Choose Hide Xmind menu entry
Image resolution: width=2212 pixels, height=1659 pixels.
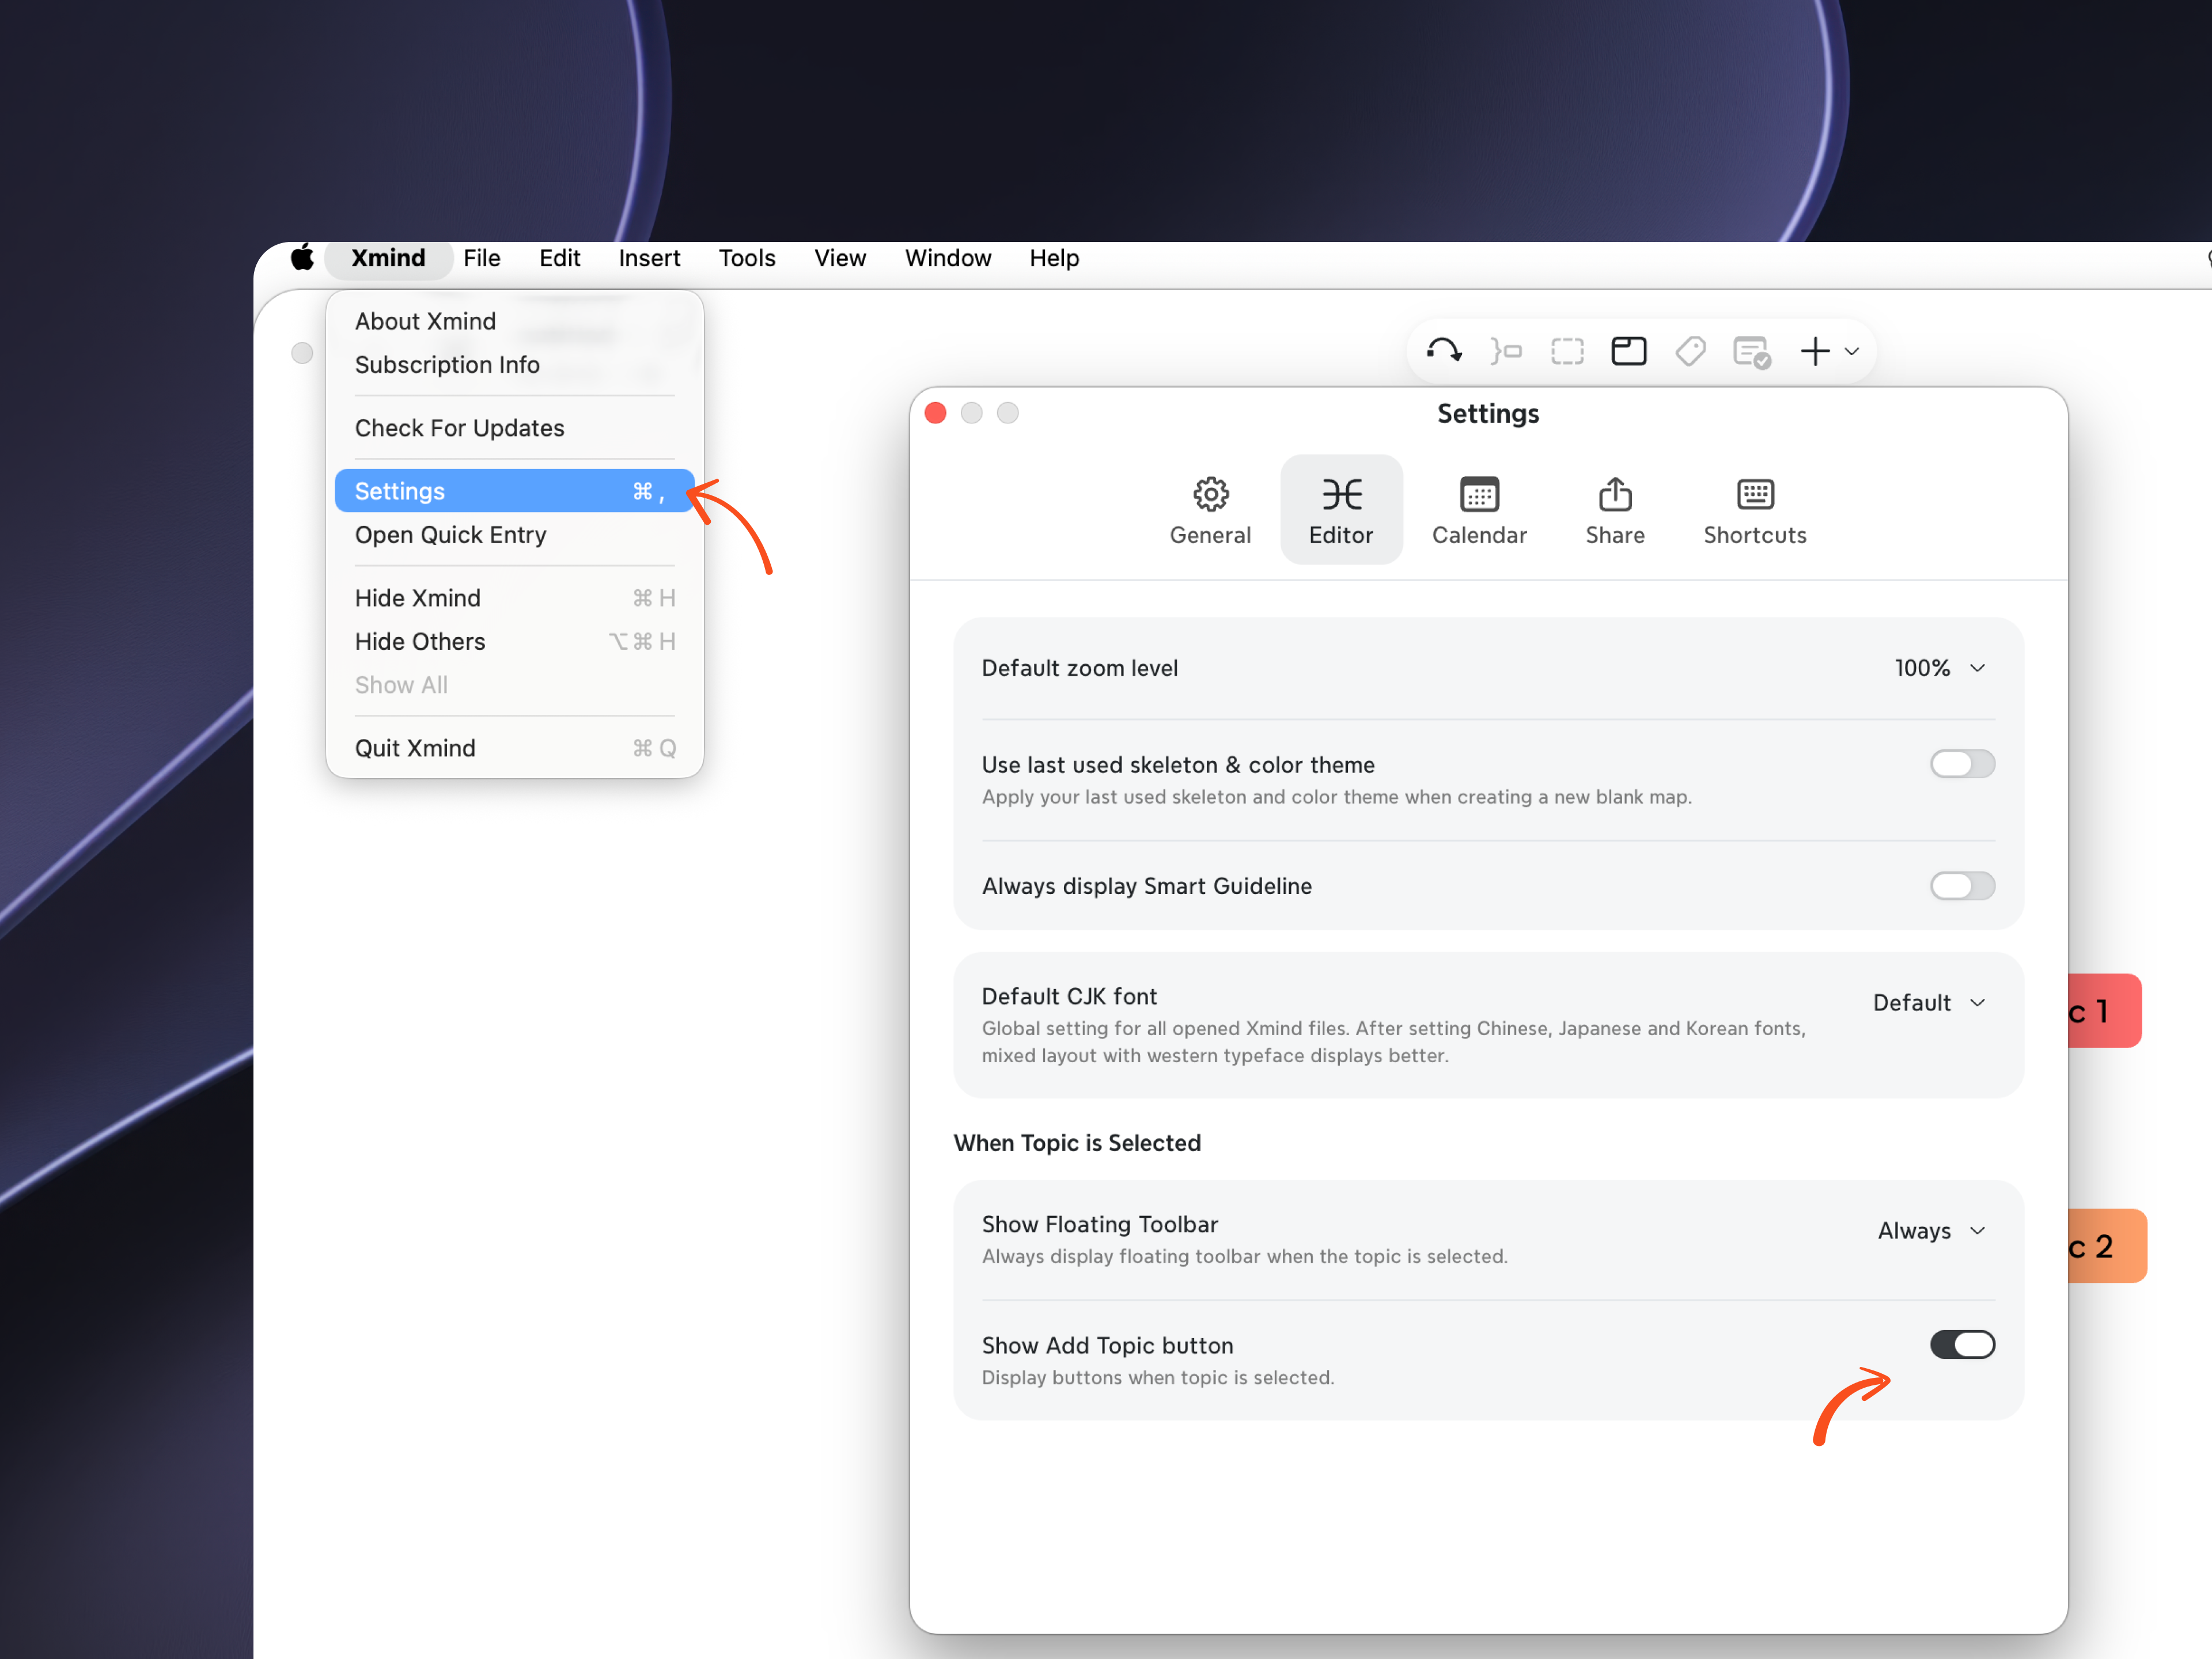pos(515,598)
